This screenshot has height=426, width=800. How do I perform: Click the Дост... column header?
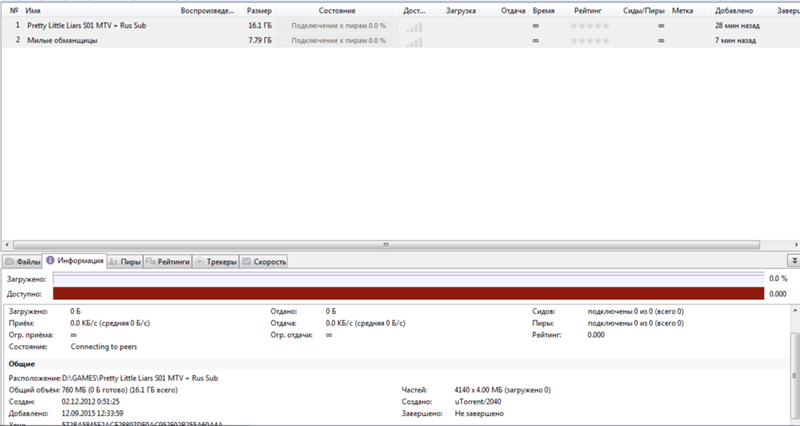tap(414, 10)
